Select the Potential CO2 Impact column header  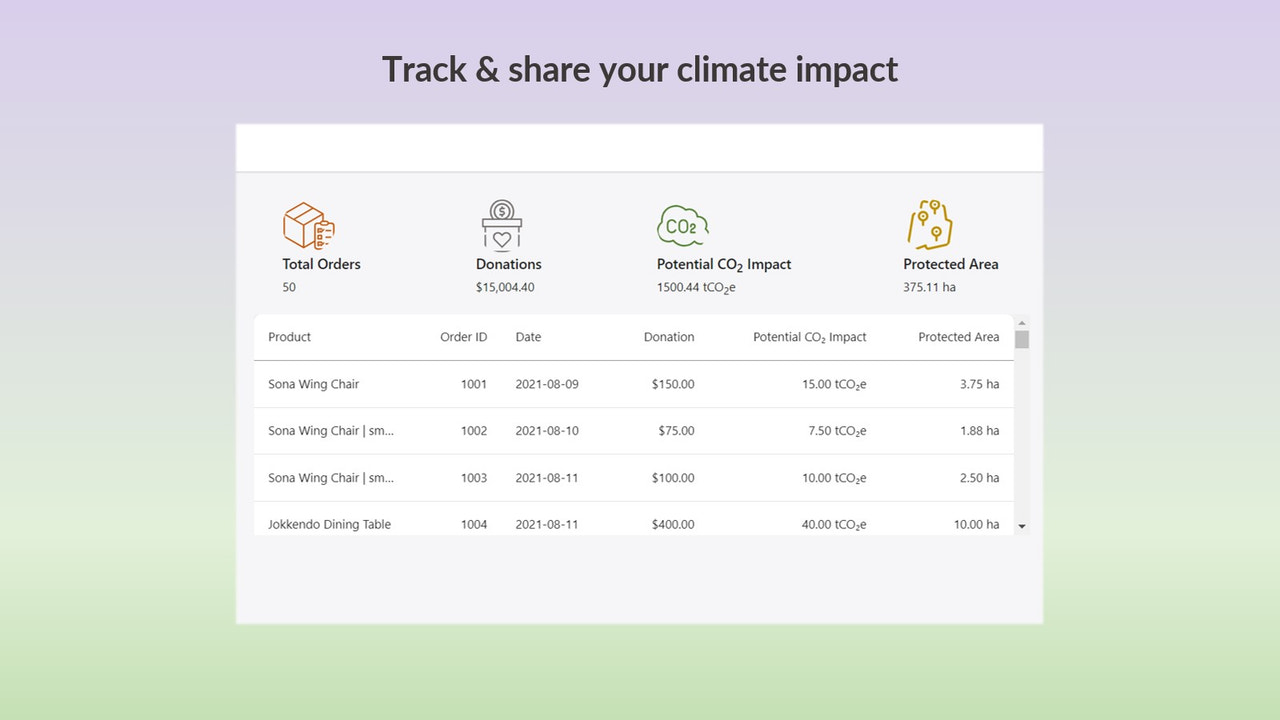[810, 337]
